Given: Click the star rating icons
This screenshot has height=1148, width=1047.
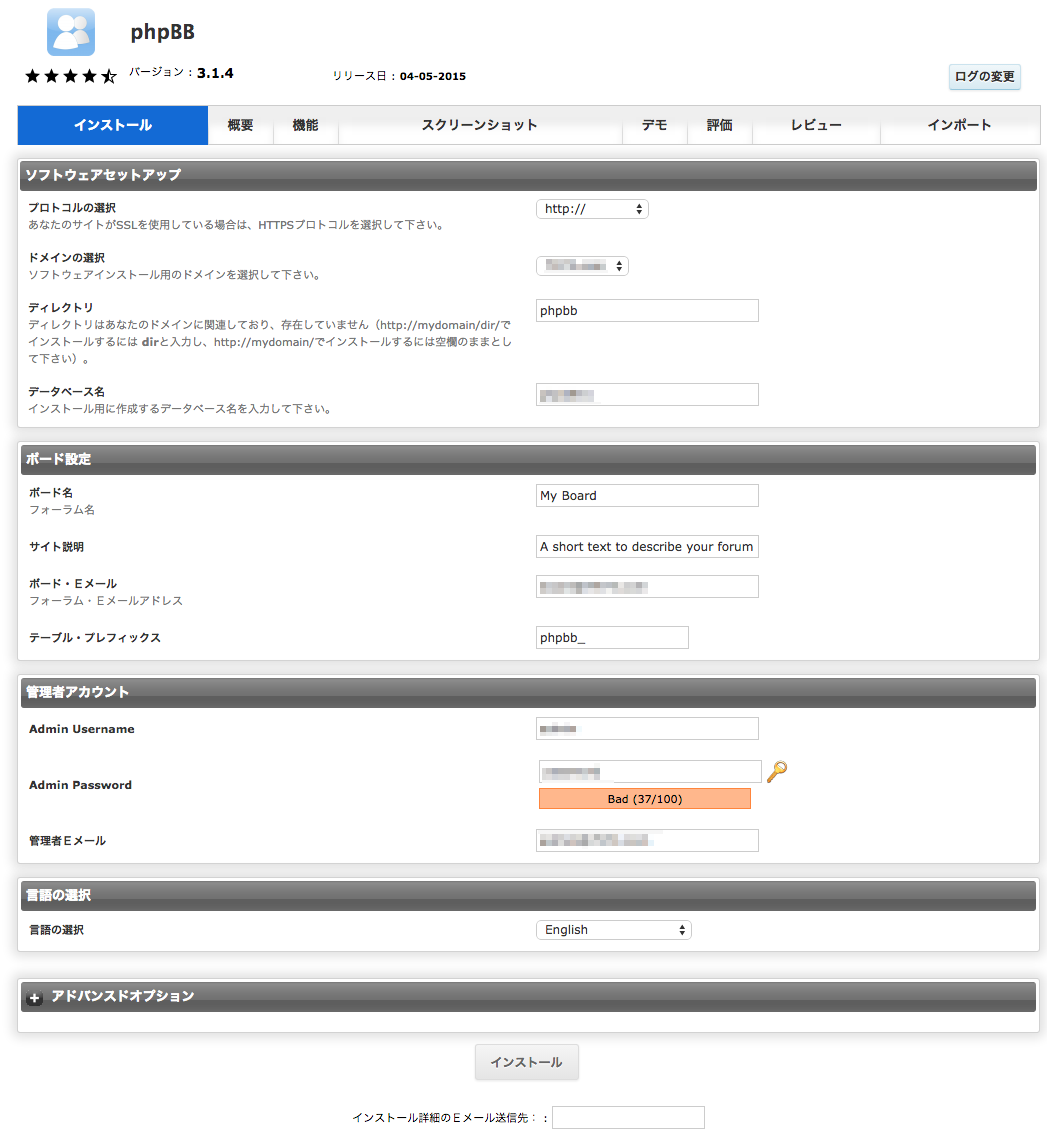Looking at the screenshot, I should click(71, 76).
